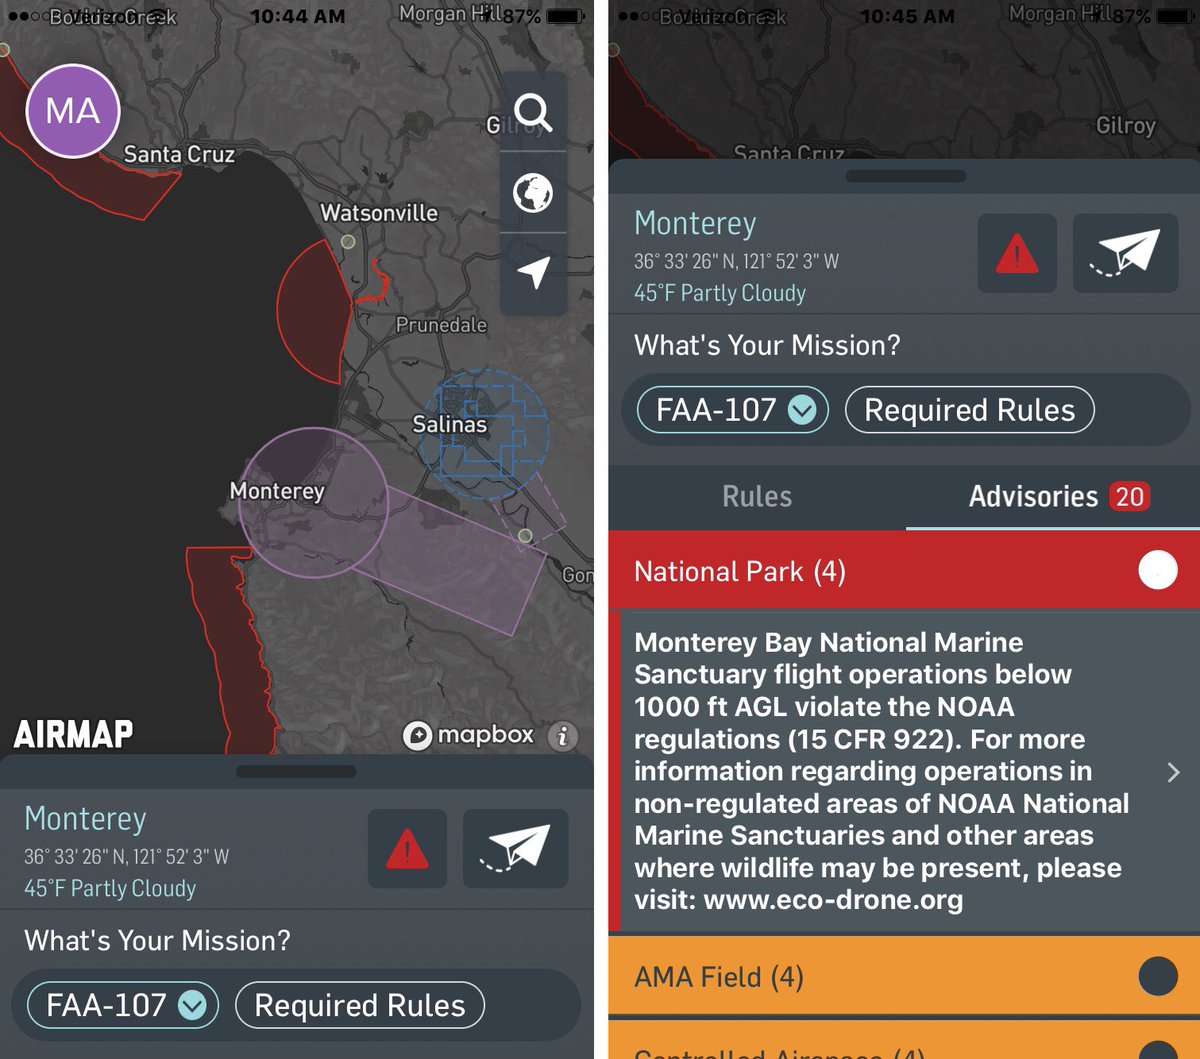This screenshot has height=1059, width=1200.
Task: Tap paper plane flight icon in right screen
Action: pyautogui.click(x=1125, y=254)
